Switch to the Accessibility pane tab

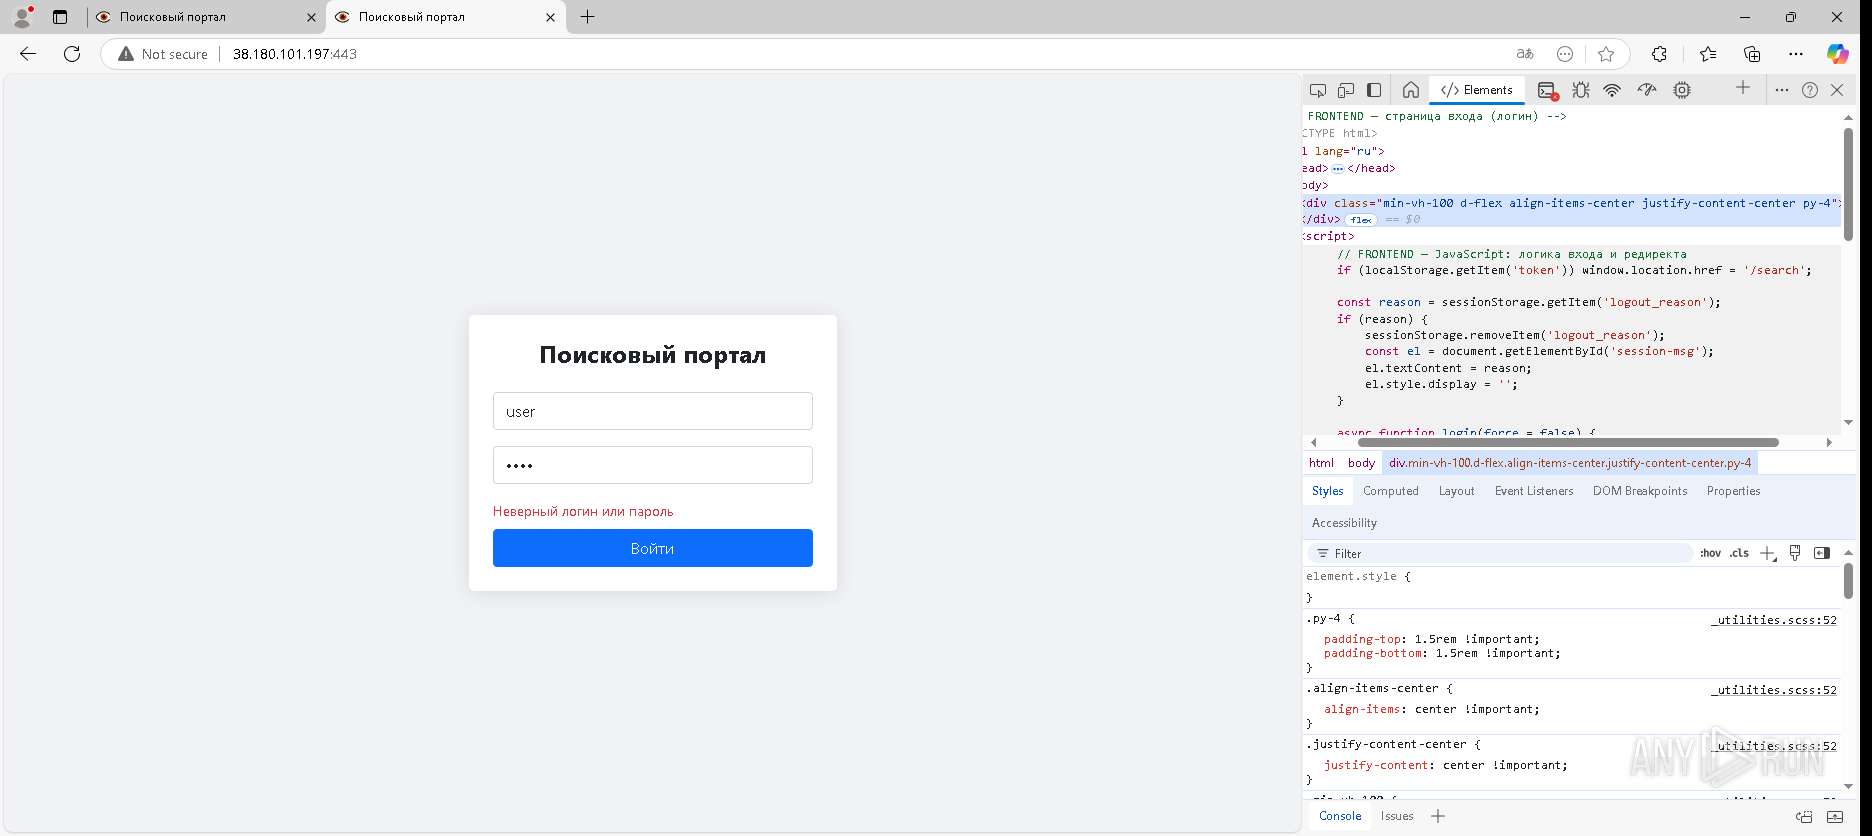pos(1344,523)
